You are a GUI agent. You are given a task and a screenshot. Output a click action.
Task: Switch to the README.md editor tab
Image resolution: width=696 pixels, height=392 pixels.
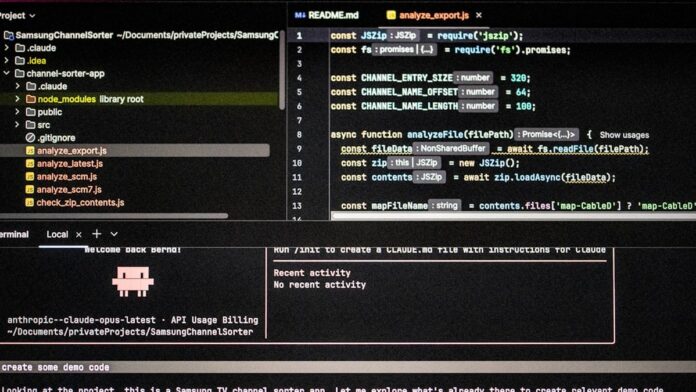coord(333,15)
